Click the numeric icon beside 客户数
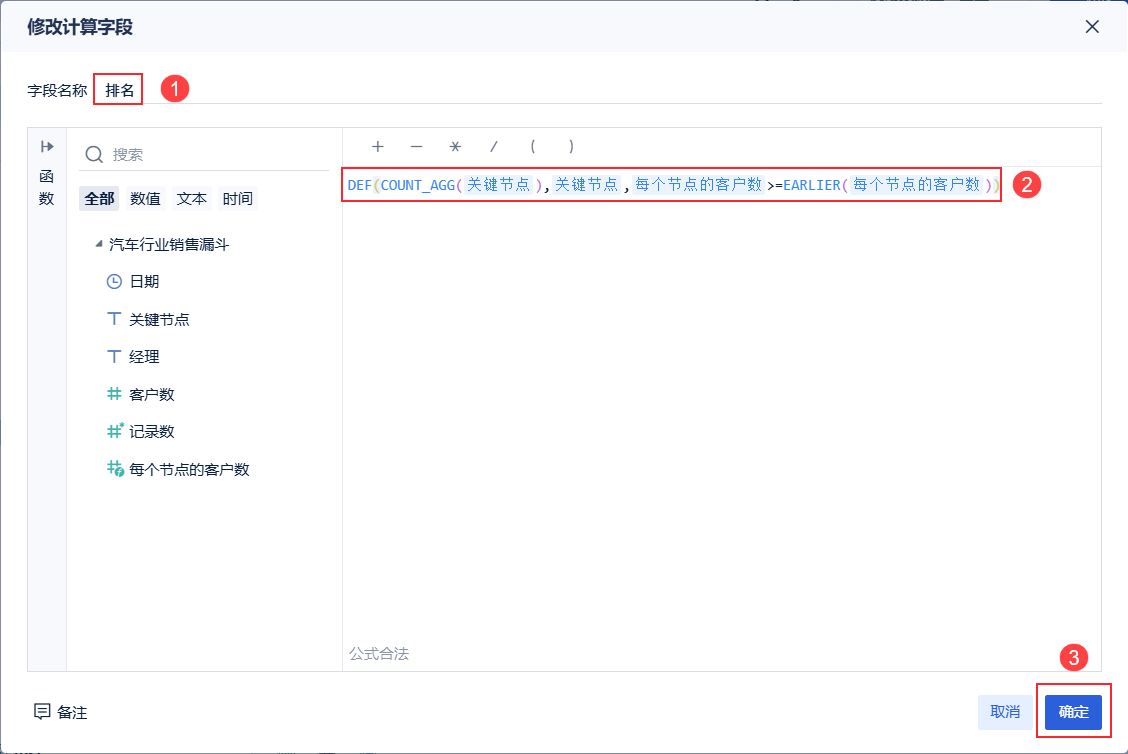Viewport: 1128px width, 754px height. tap(113, 393)
